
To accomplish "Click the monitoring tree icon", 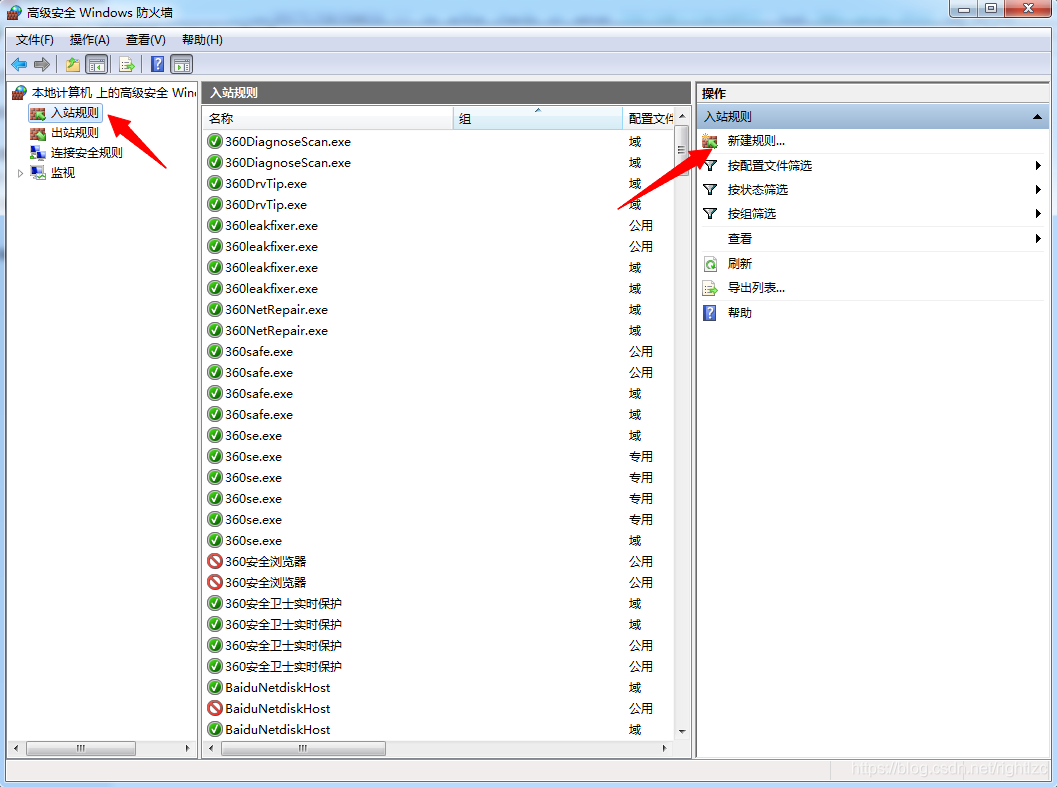I will tap(38, 173).
